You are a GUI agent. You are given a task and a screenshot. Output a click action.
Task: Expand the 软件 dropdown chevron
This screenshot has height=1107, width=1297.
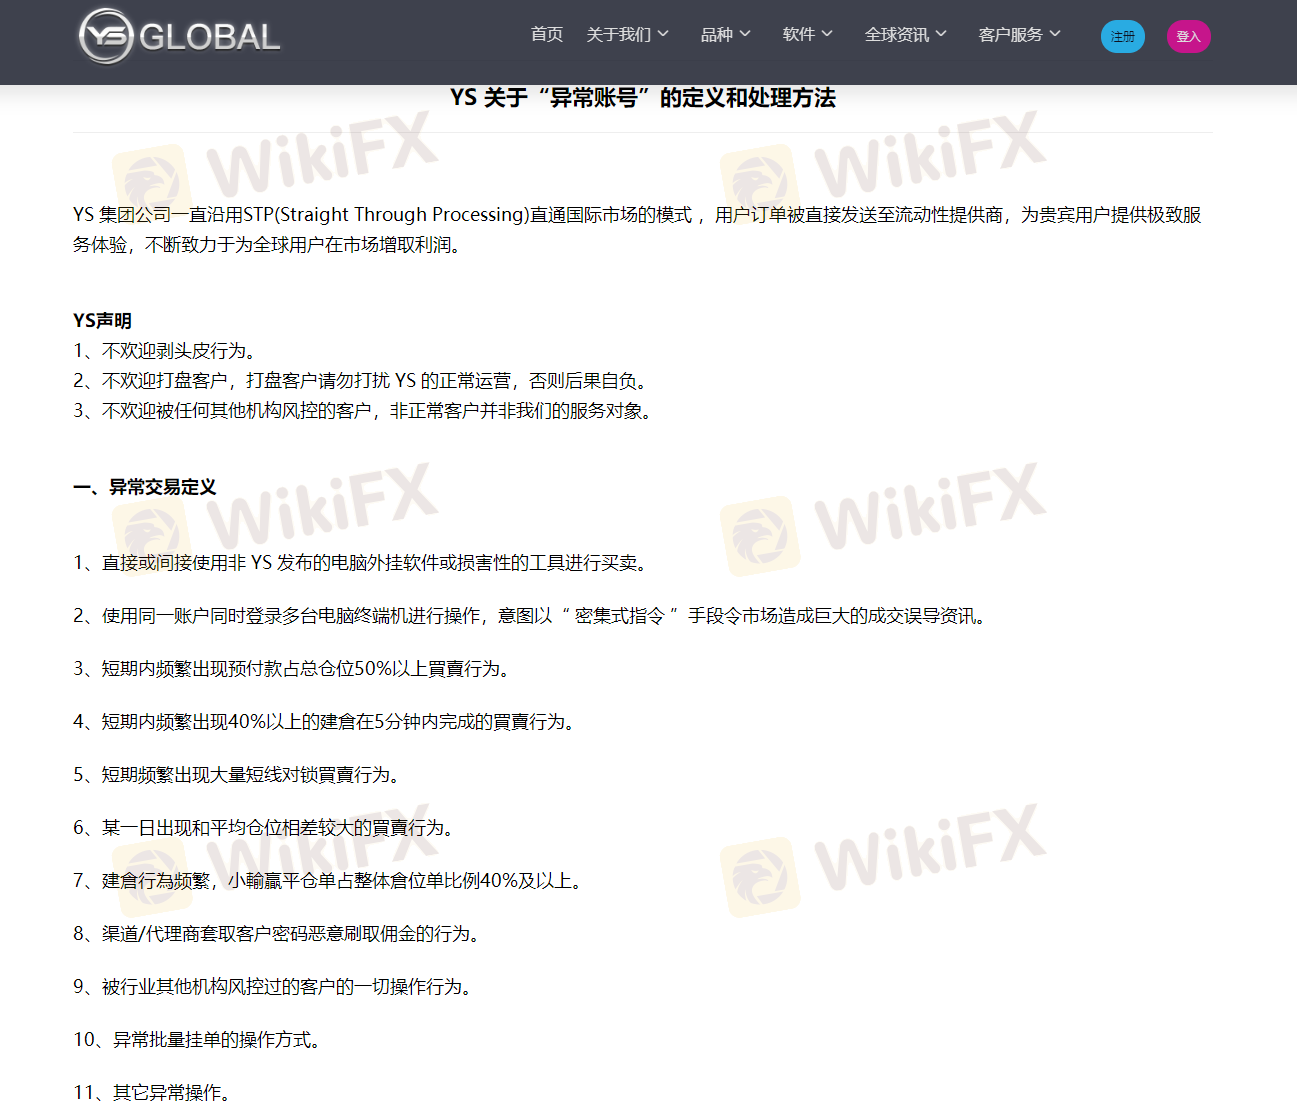tap(827, 34)
